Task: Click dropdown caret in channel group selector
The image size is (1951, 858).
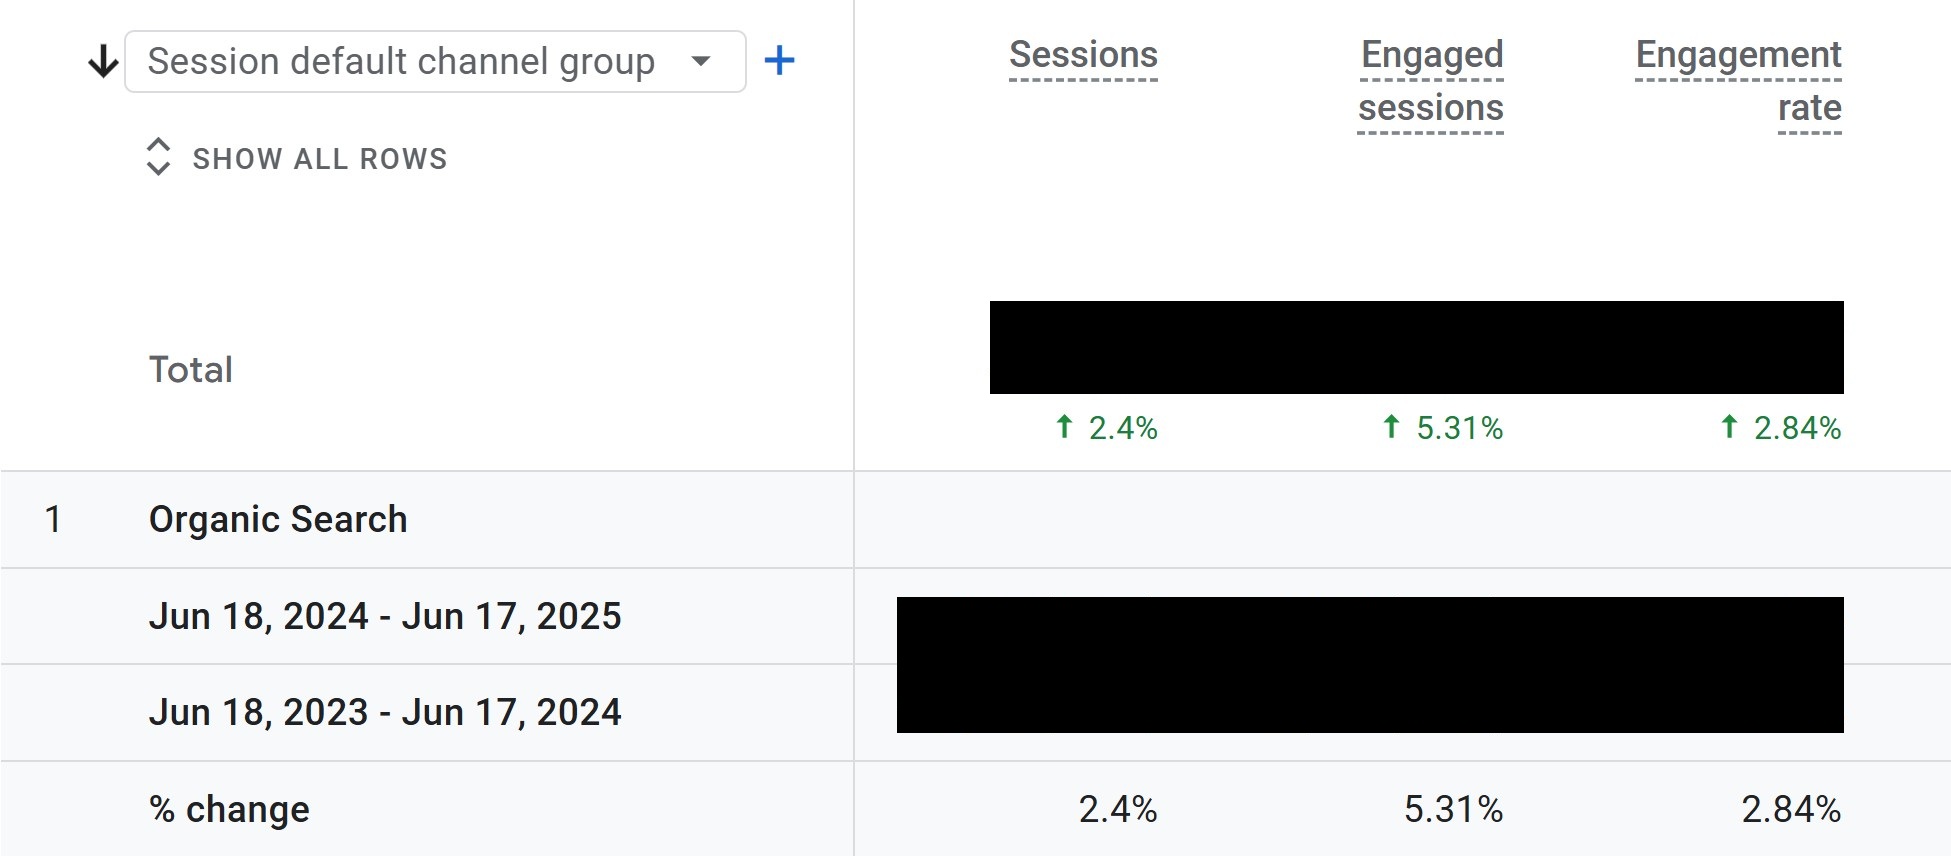Action: (x=701, y=61)
